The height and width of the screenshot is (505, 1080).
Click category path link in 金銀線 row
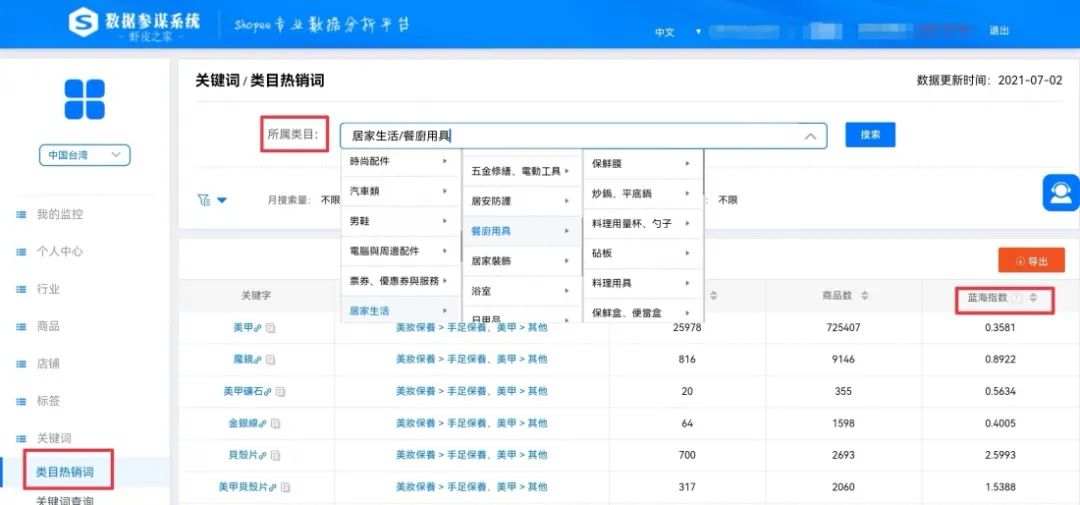tap(472, 423)
